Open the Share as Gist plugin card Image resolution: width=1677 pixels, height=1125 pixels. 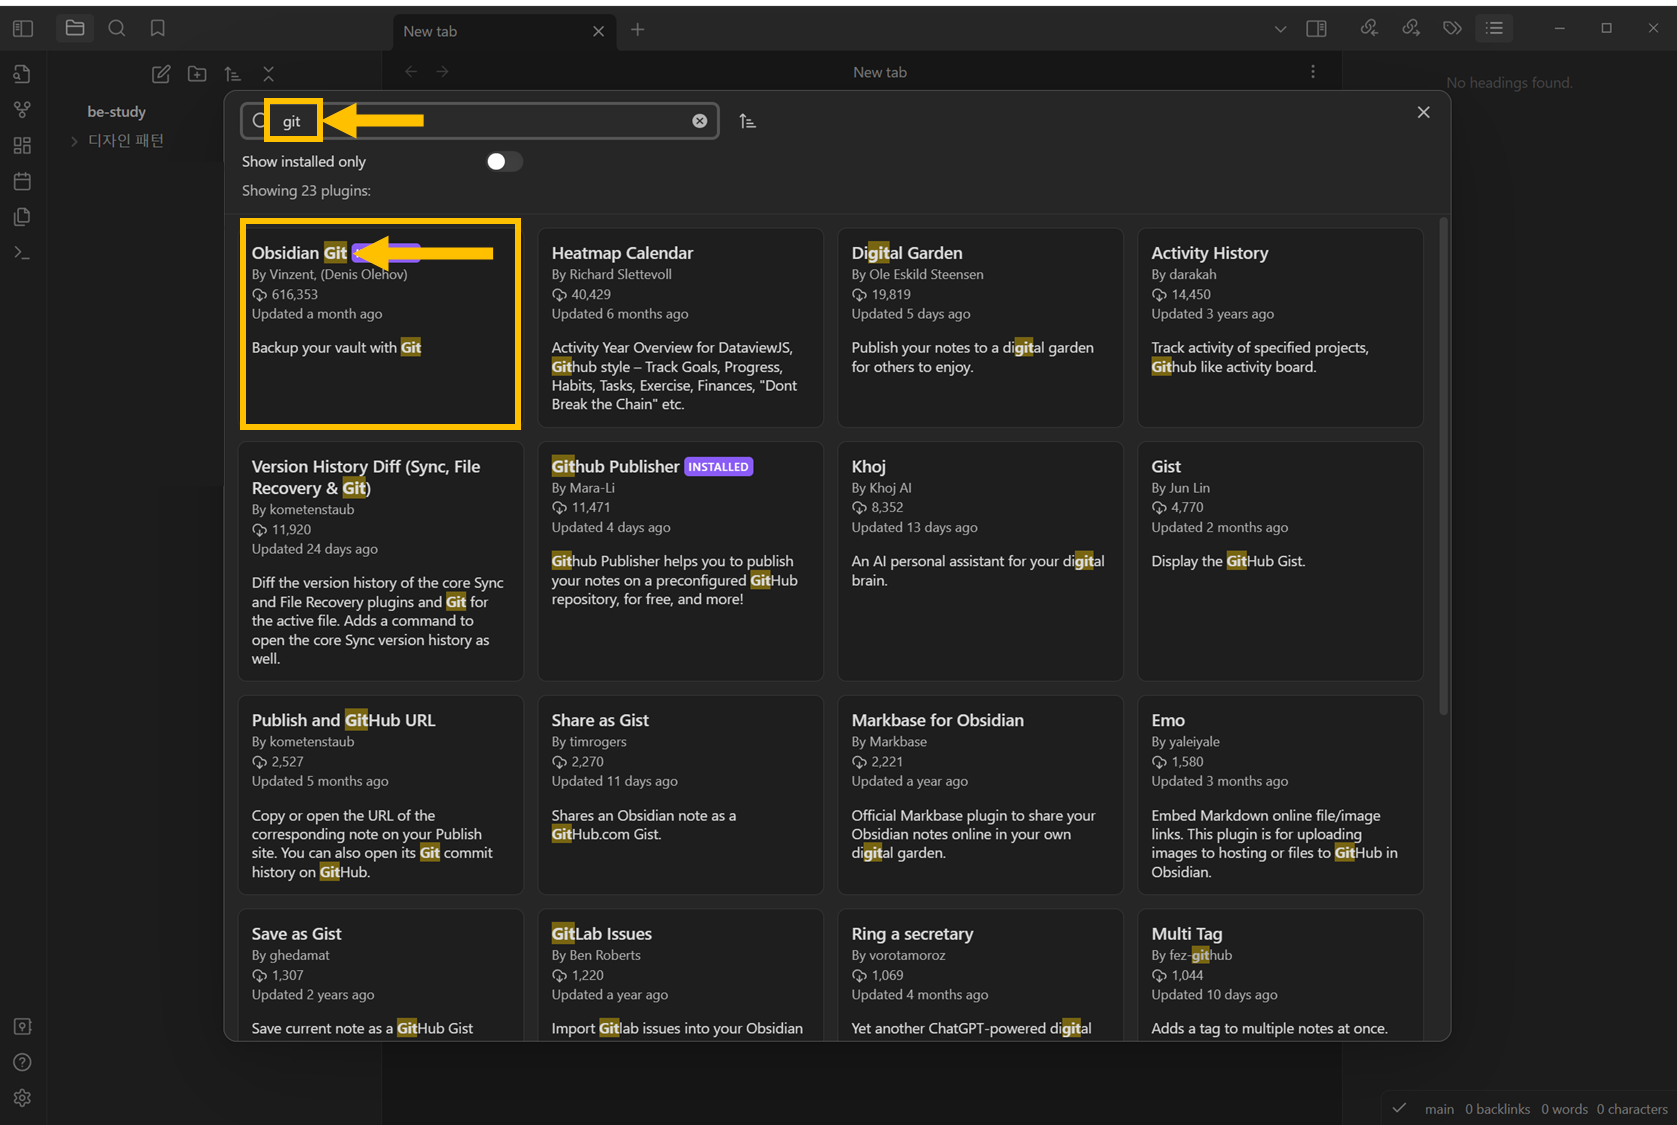(680, 795)
